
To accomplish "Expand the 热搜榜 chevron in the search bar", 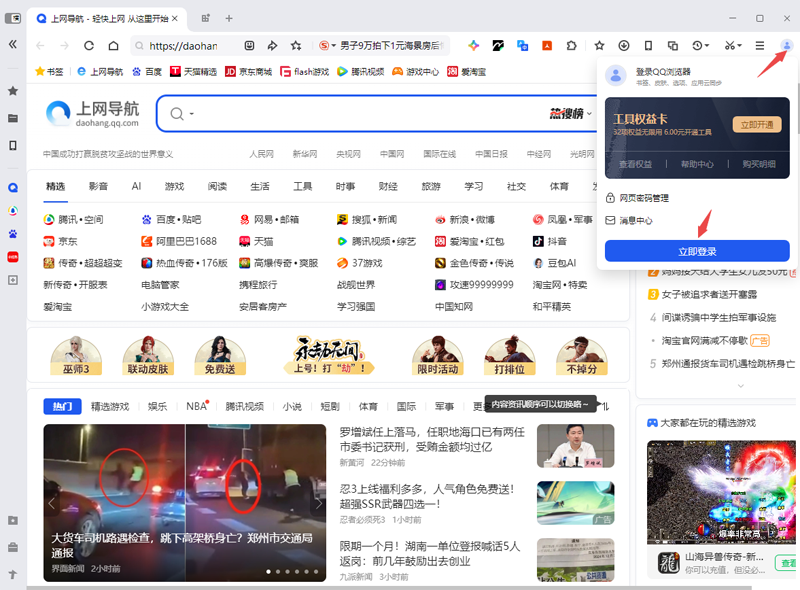I will pyautogui.click(x=591, y=113).
